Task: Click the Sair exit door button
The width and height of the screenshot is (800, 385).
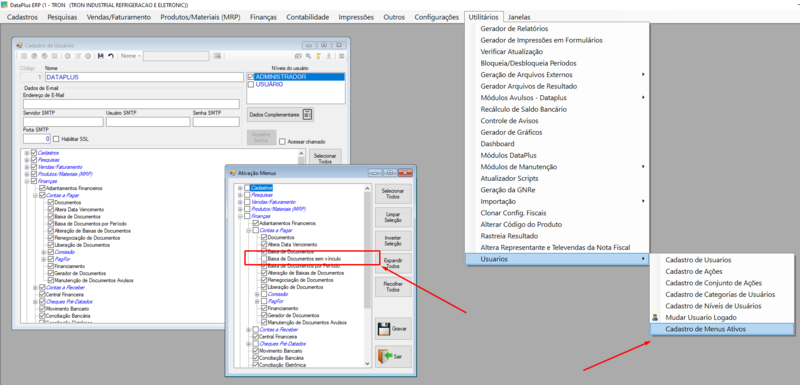Action: 393,356
